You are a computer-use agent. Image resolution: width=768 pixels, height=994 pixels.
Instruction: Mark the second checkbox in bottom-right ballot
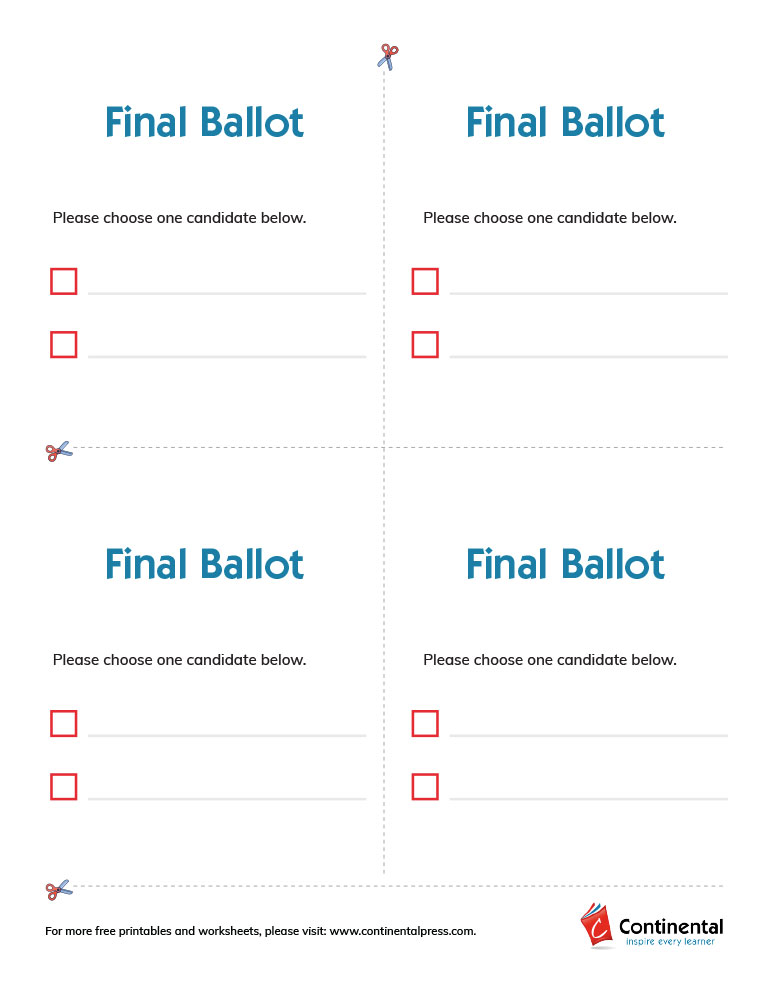[425, 787]
